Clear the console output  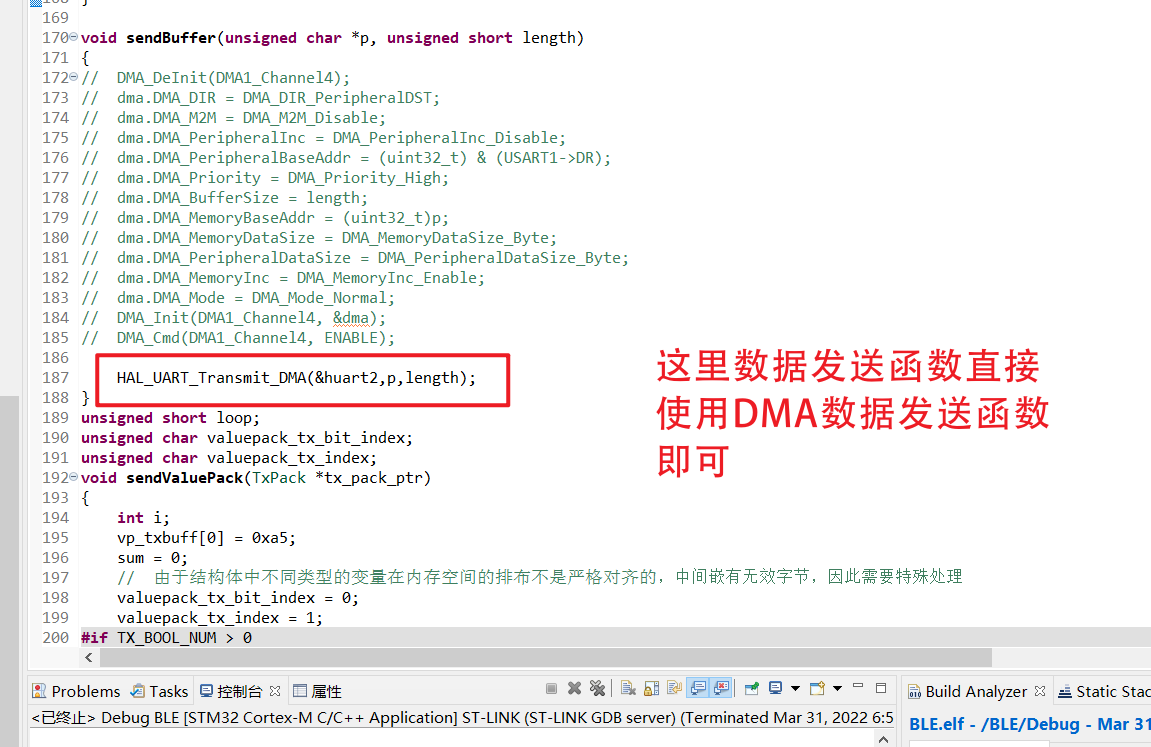628,688
